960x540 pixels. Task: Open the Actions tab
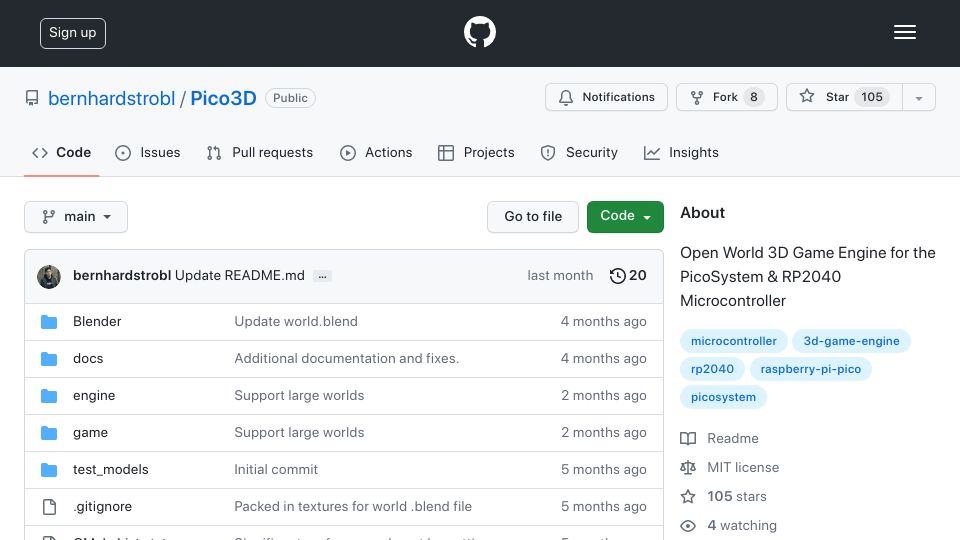pos(376,152)
